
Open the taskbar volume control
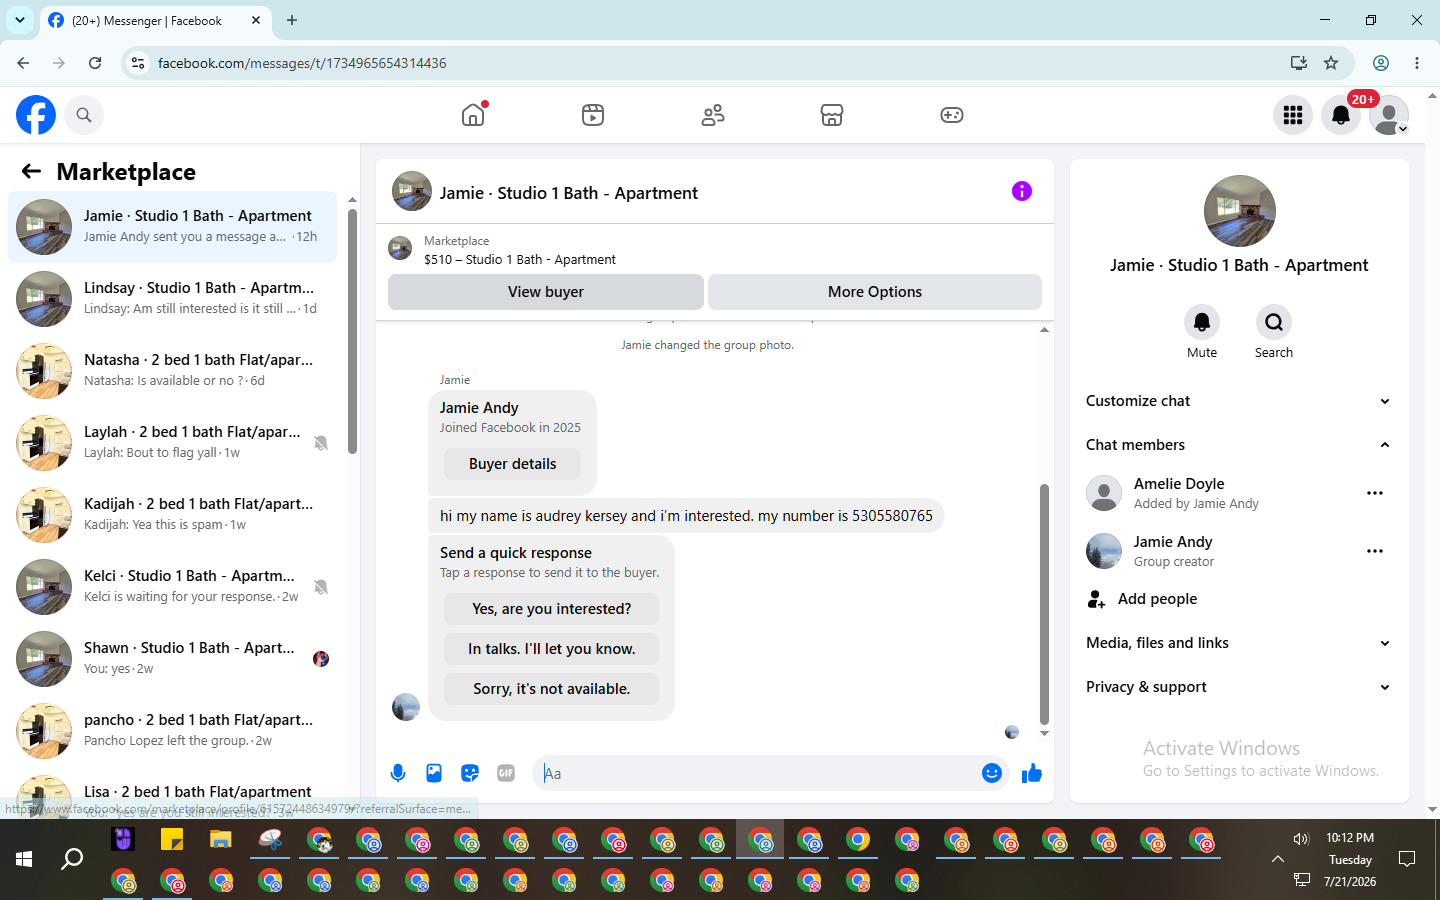[1301, 839]
